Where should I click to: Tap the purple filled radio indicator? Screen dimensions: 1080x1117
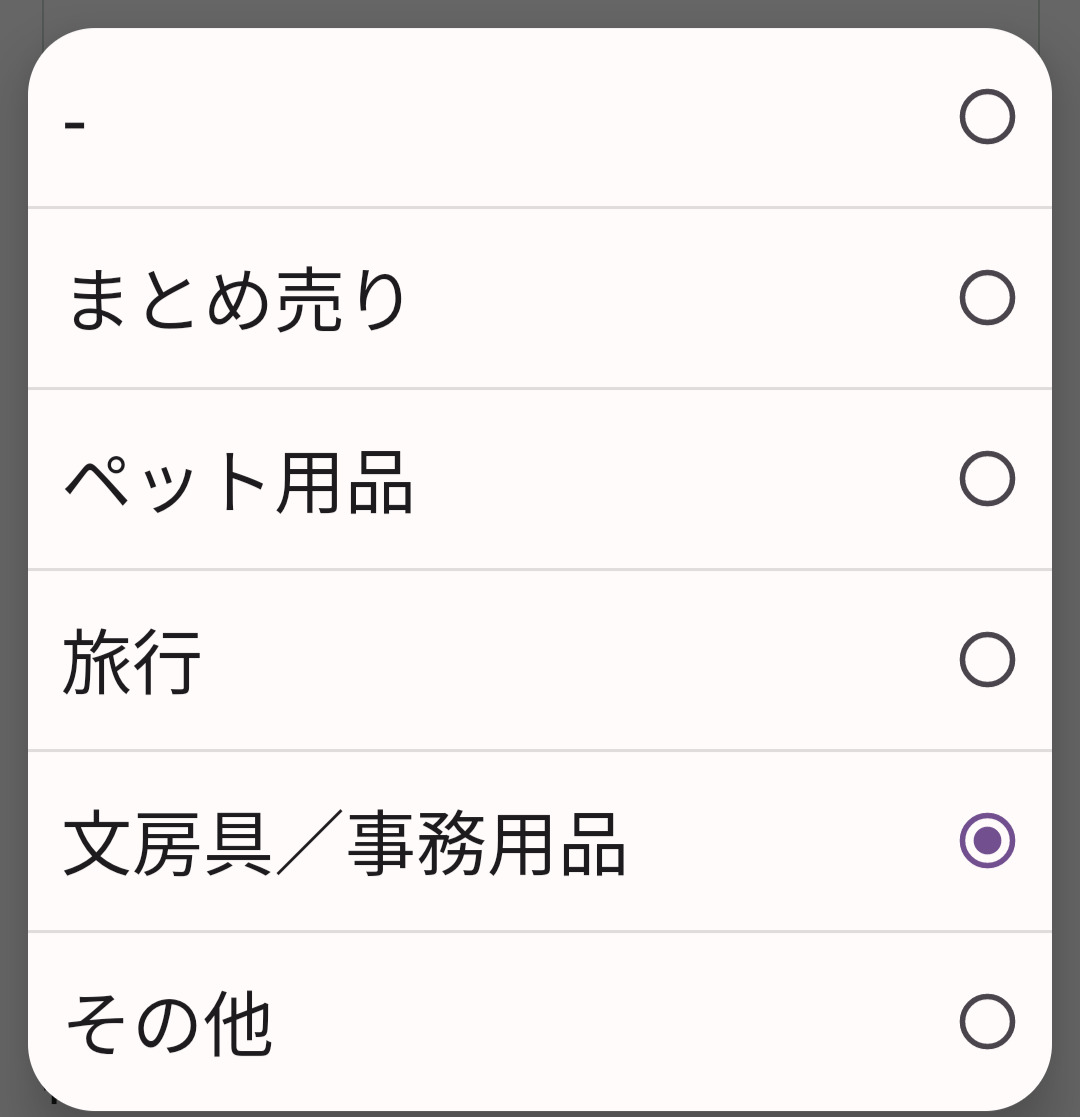pyautogui.click(x=987, y=841)
